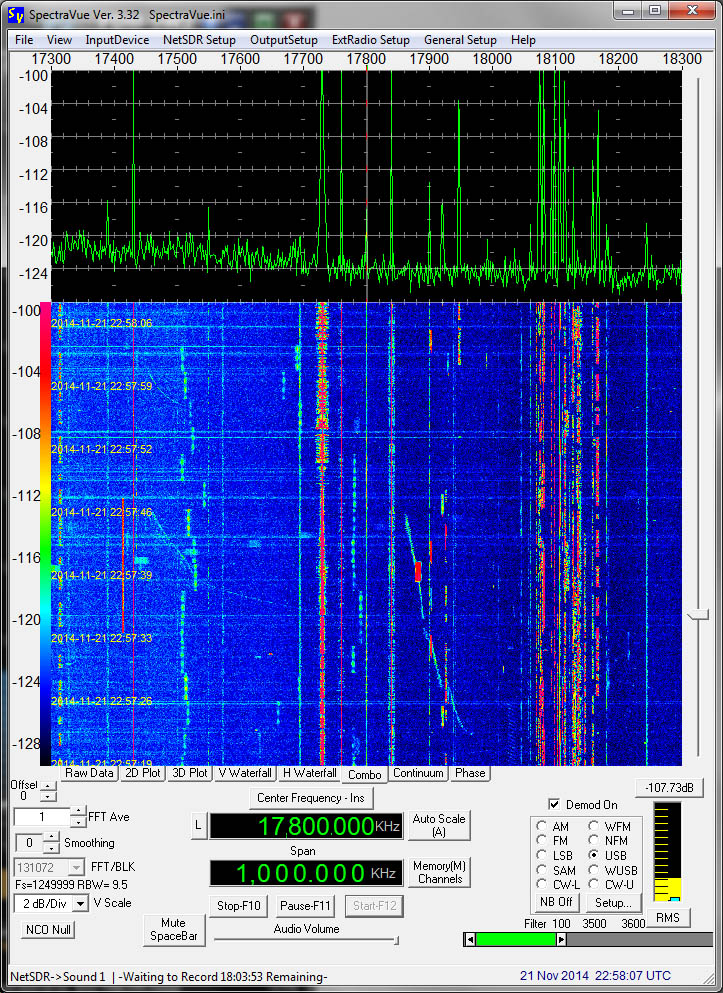
Task: Show the H Waterfall view
Action: [x=310, y=773]
